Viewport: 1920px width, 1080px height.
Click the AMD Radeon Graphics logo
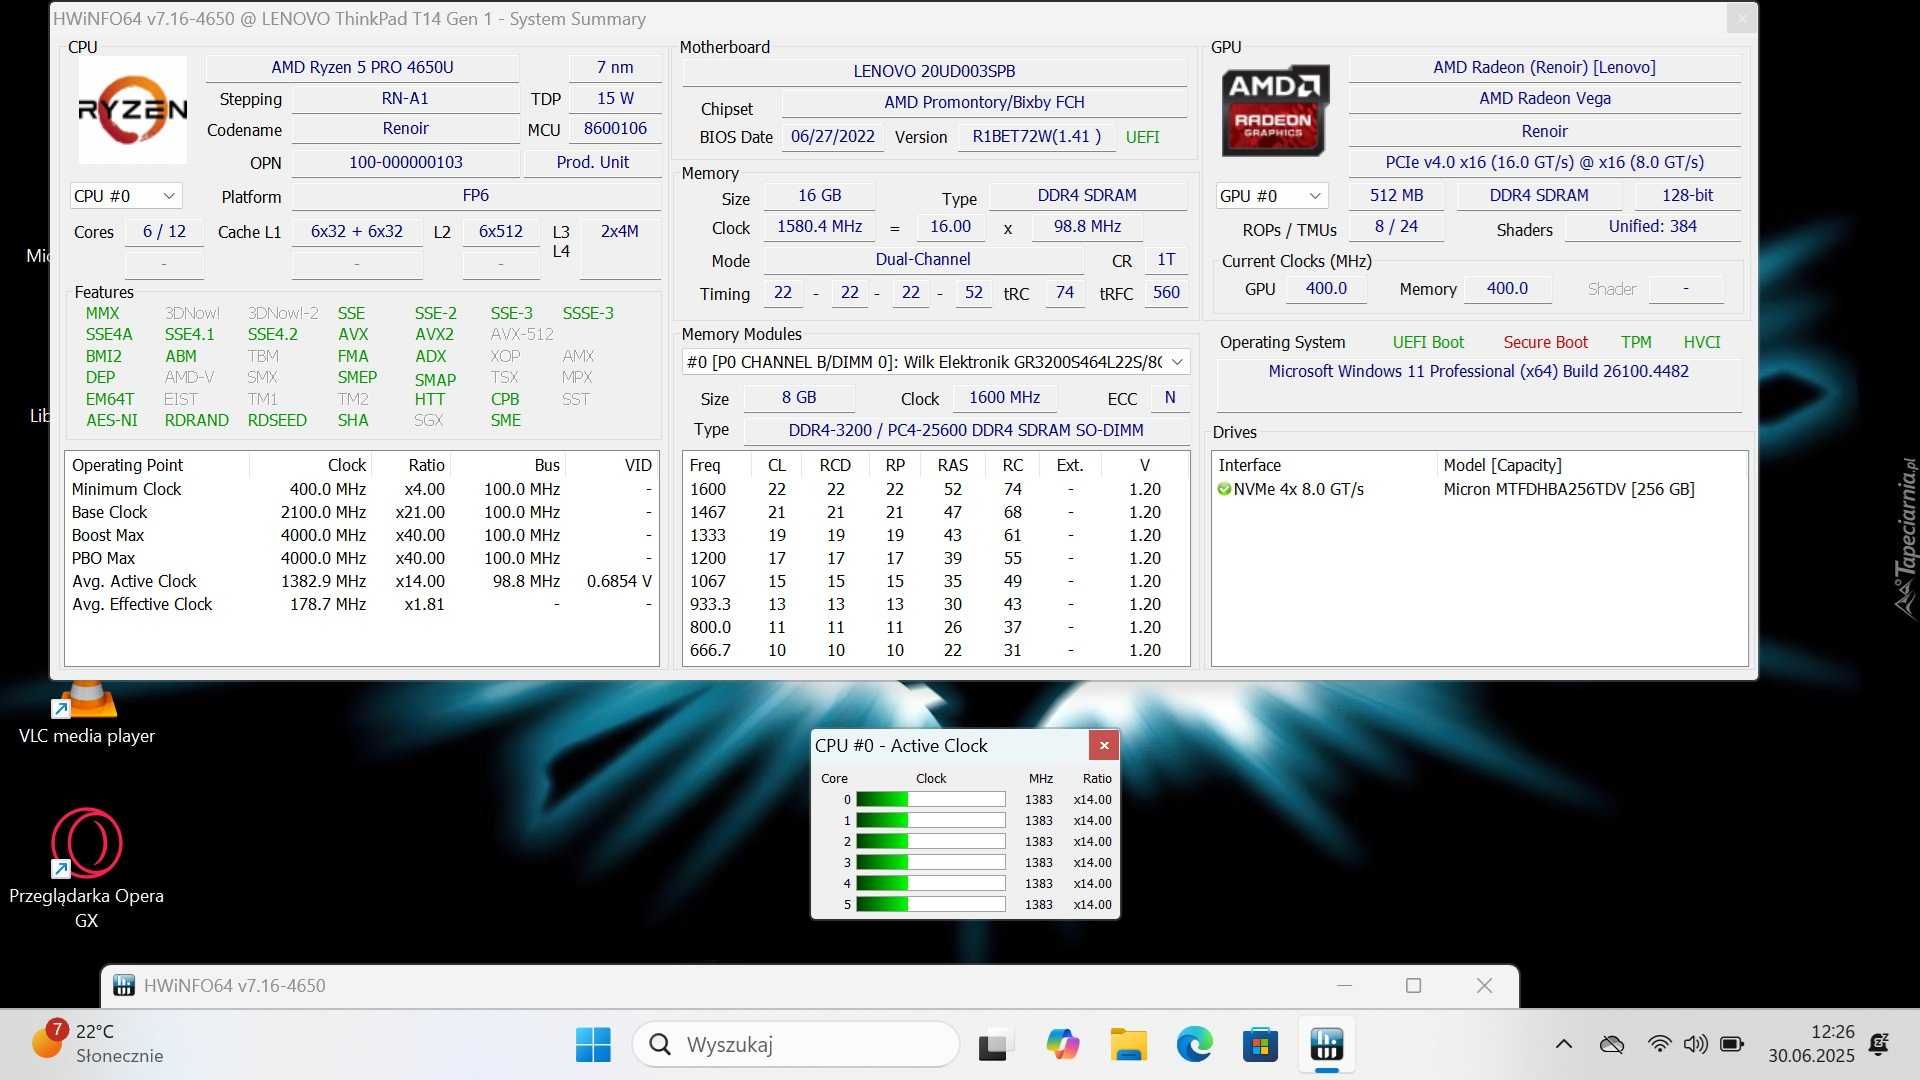[x=1275, y=110]
